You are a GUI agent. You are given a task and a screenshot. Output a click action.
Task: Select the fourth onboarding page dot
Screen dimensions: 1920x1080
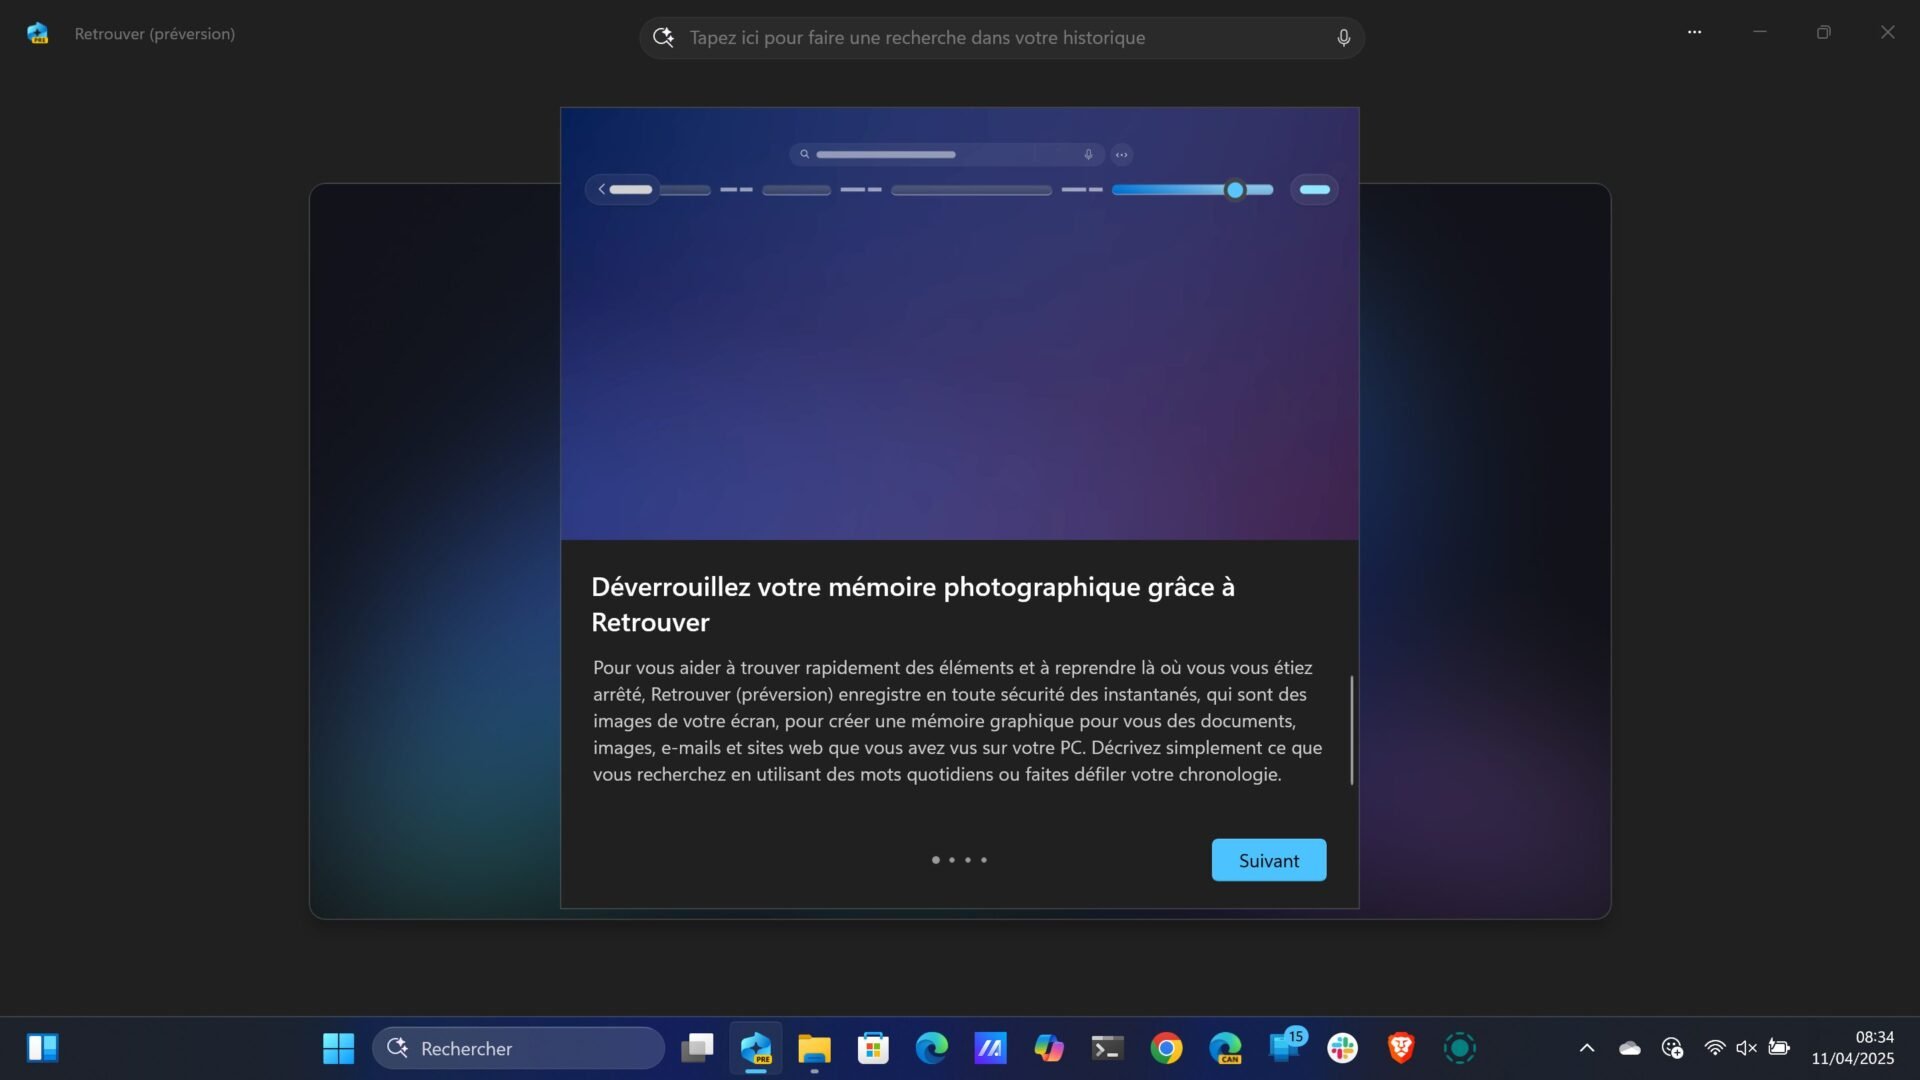coord(983,860)
